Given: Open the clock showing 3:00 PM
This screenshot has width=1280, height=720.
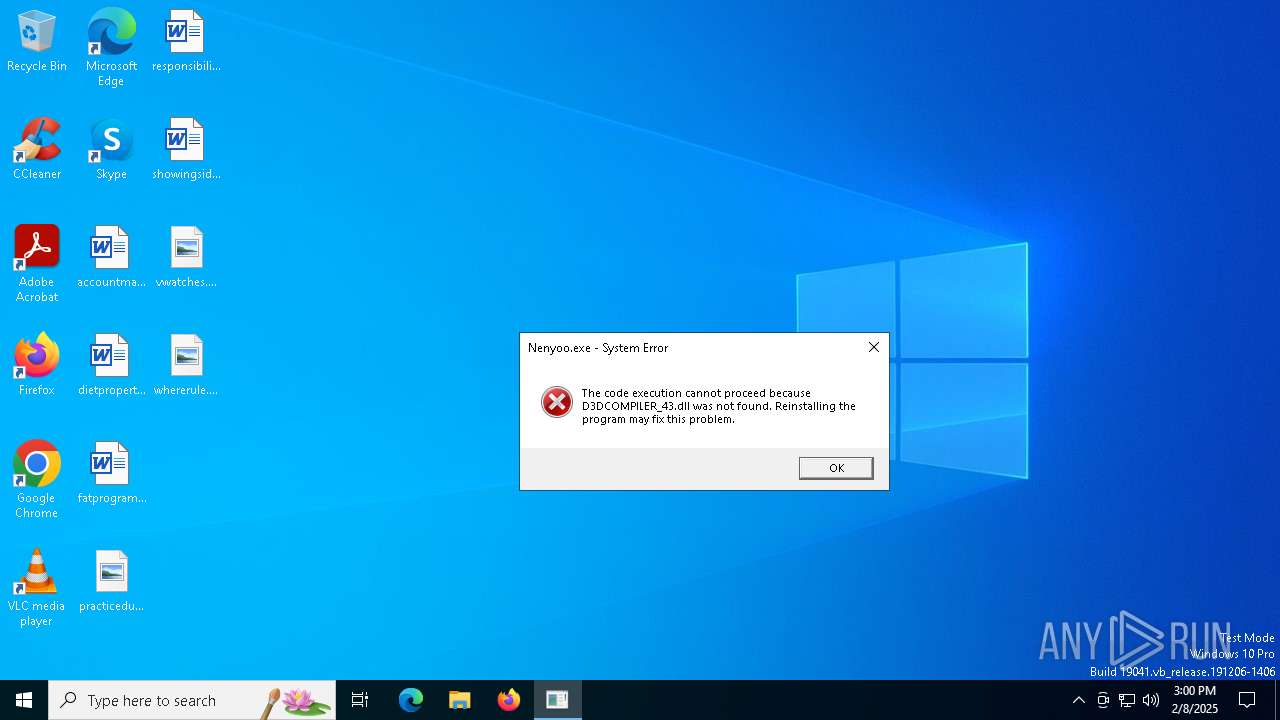Looking at the screenshot, I should [1195, 700].
